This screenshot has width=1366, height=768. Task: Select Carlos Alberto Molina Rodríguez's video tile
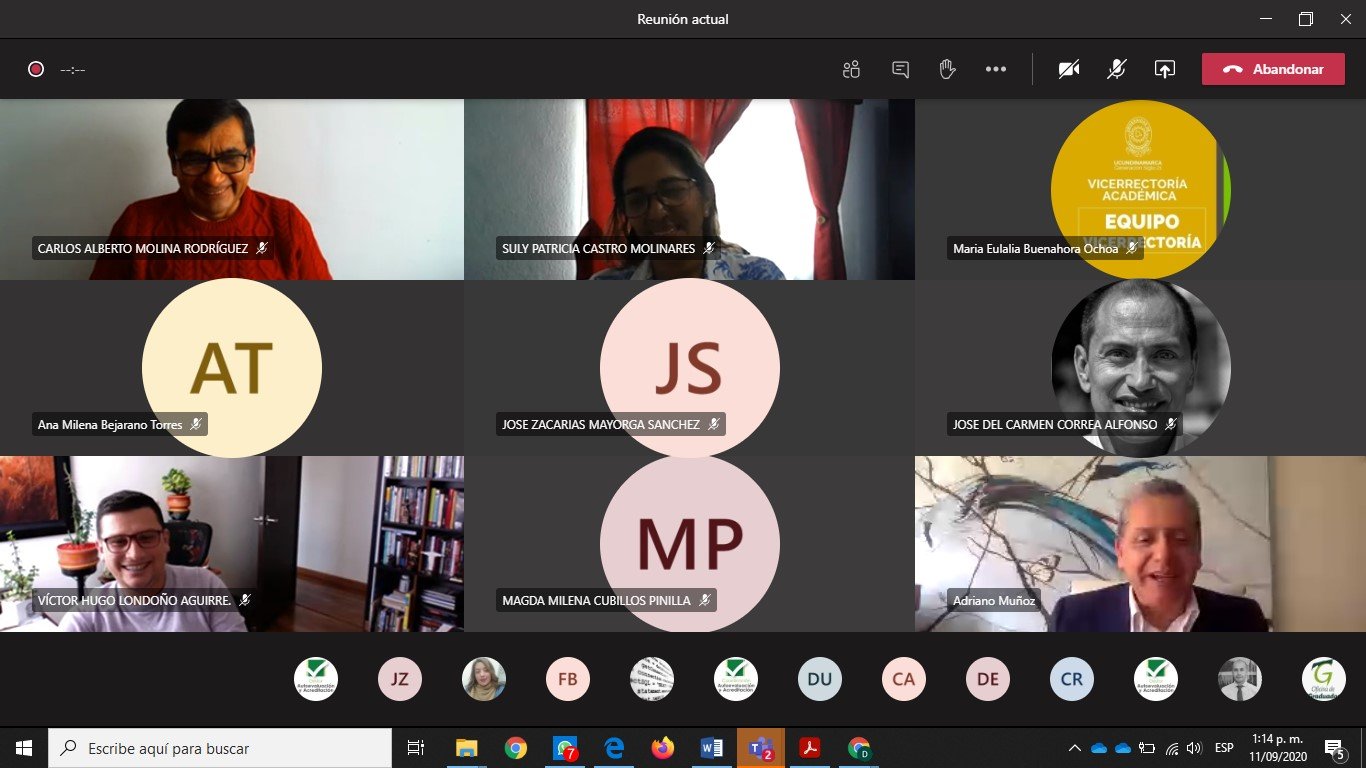[x=232, y=189]
